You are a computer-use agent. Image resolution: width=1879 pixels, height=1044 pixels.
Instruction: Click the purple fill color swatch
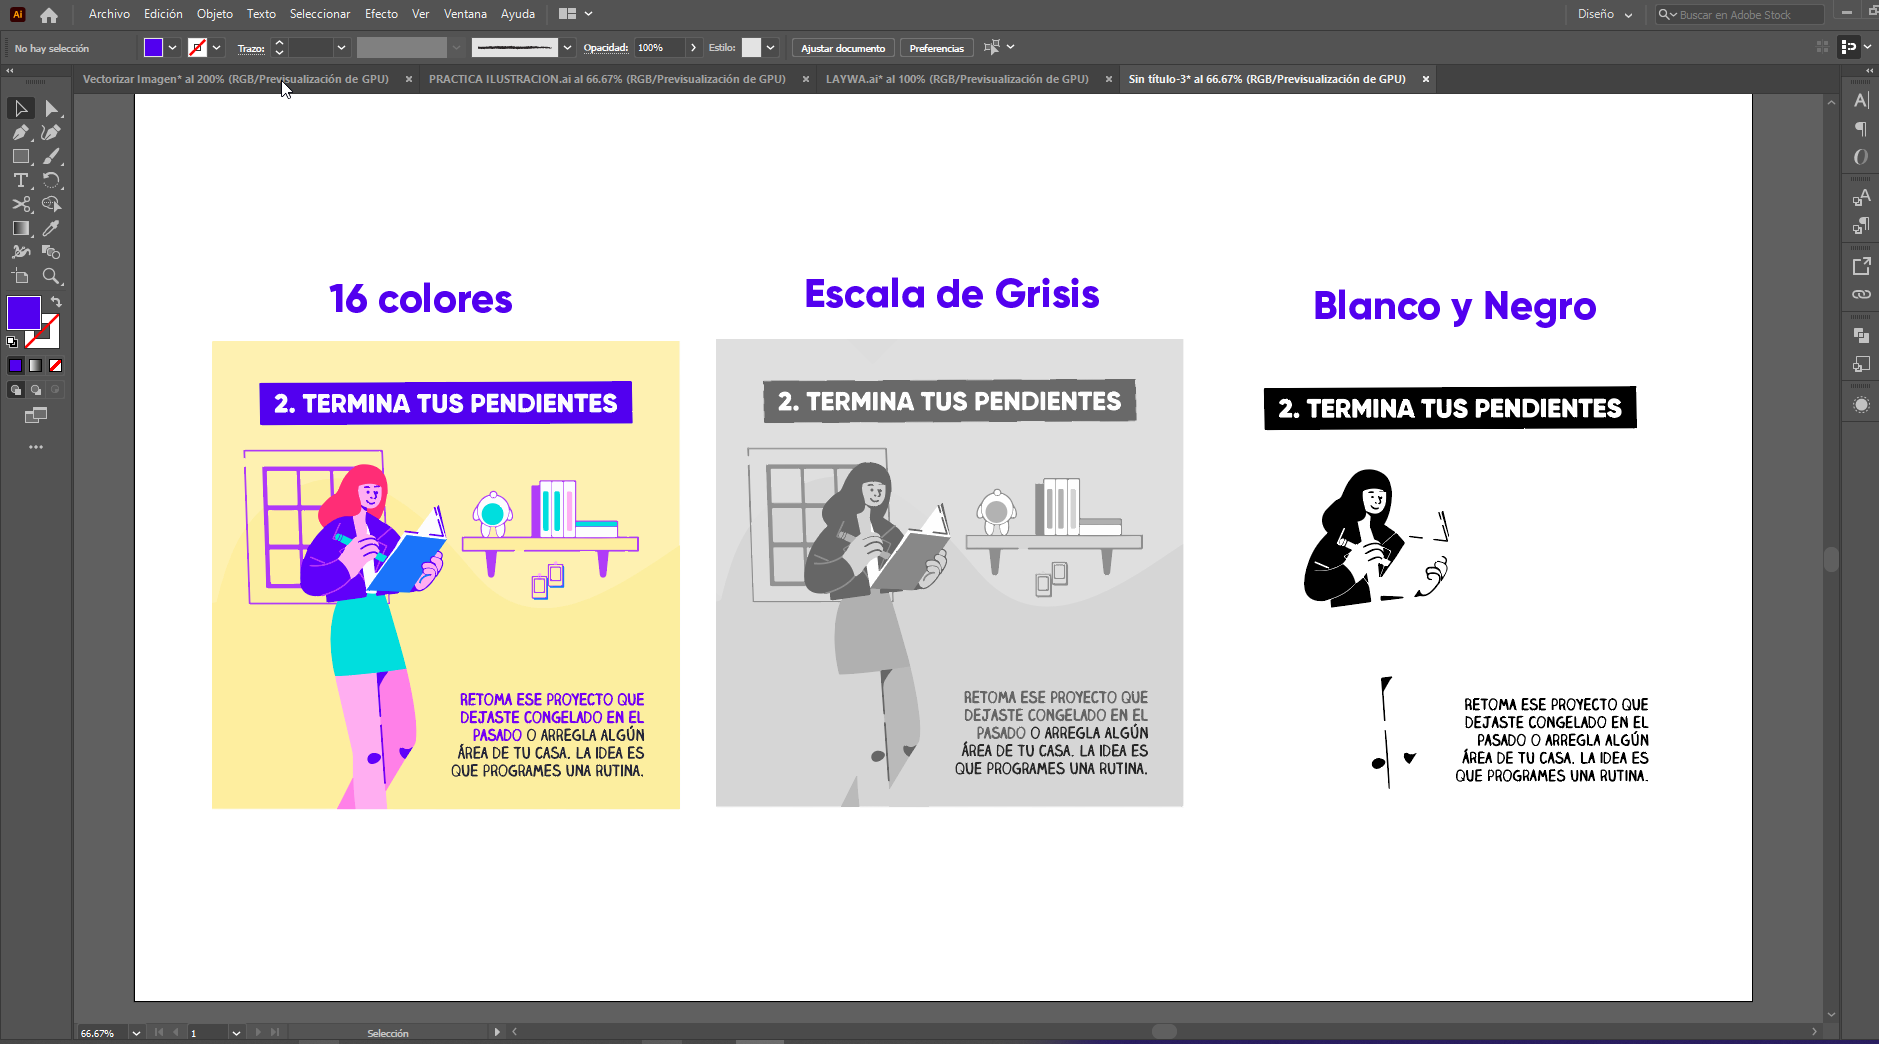click(x=23, y=313)
